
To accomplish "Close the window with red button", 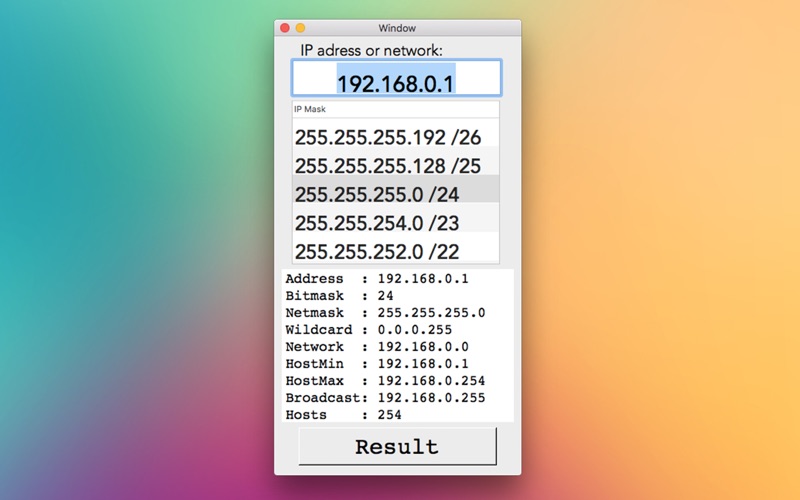I will point(285,28).
